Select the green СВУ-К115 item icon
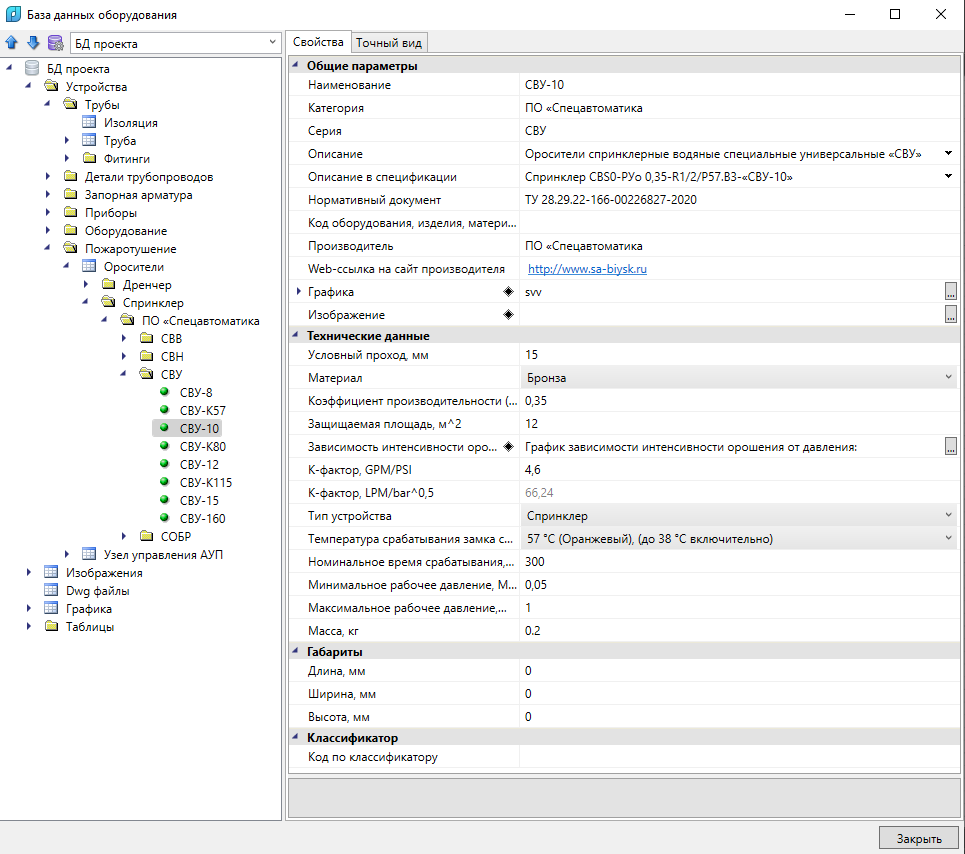Viewport: 965px width, 854px height. point(164,481)
